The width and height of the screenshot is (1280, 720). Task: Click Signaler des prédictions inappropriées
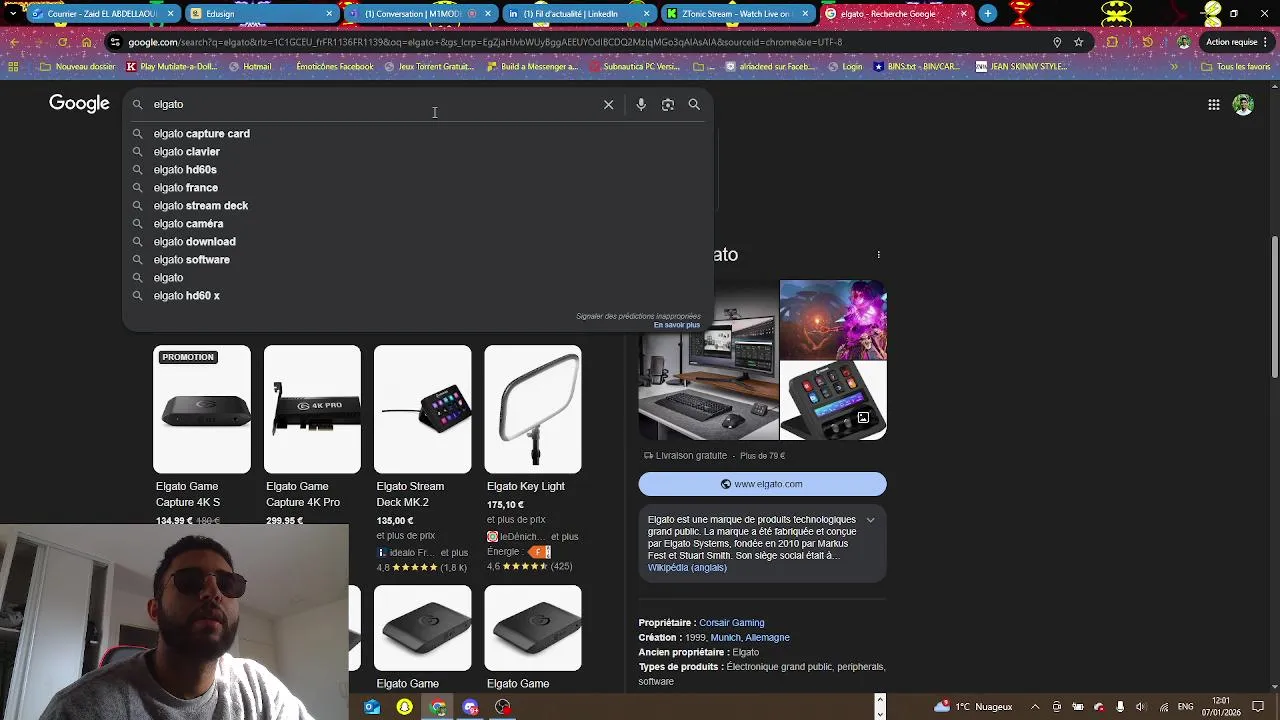638,316
